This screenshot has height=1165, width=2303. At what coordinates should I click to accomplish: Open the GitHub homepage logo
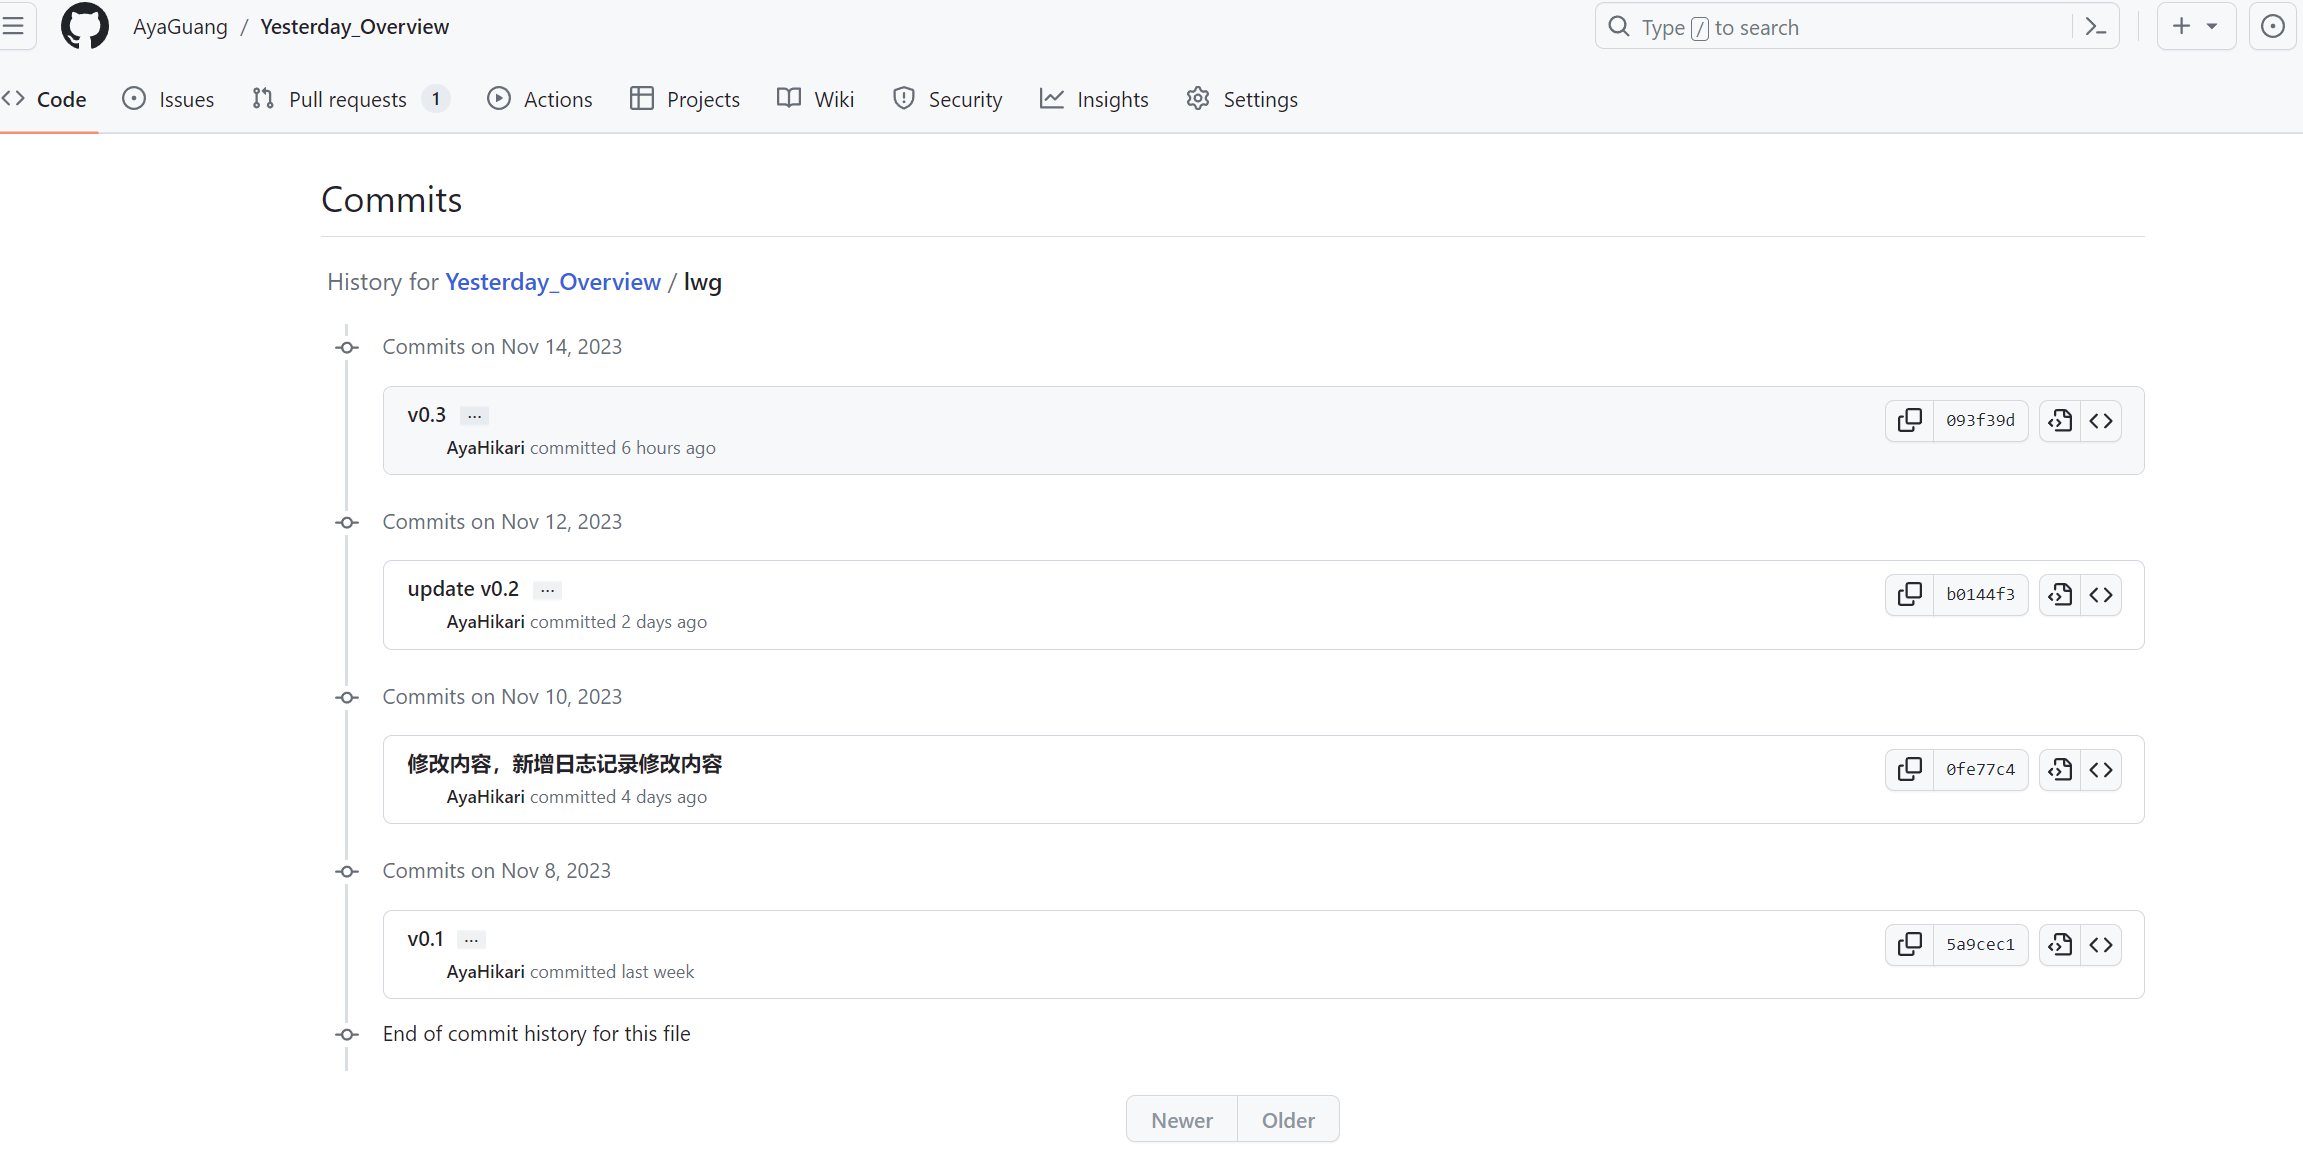pos(85,27)
